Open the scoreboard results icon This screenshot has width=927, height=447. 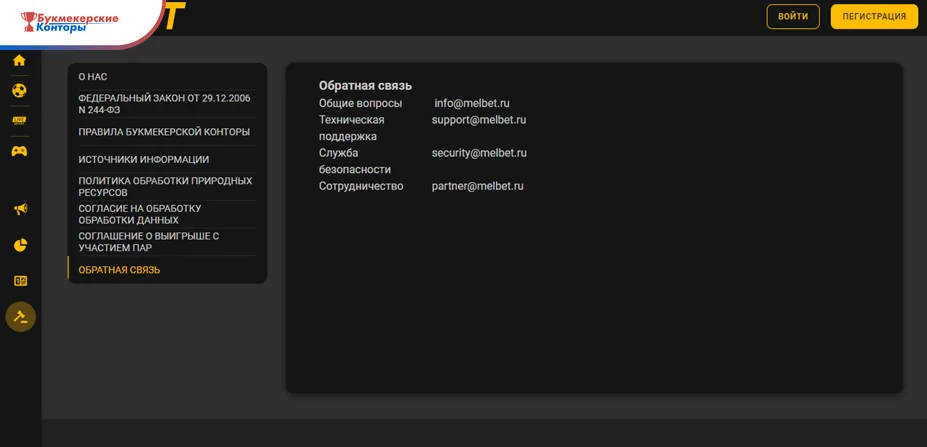(x=21, y=281)
